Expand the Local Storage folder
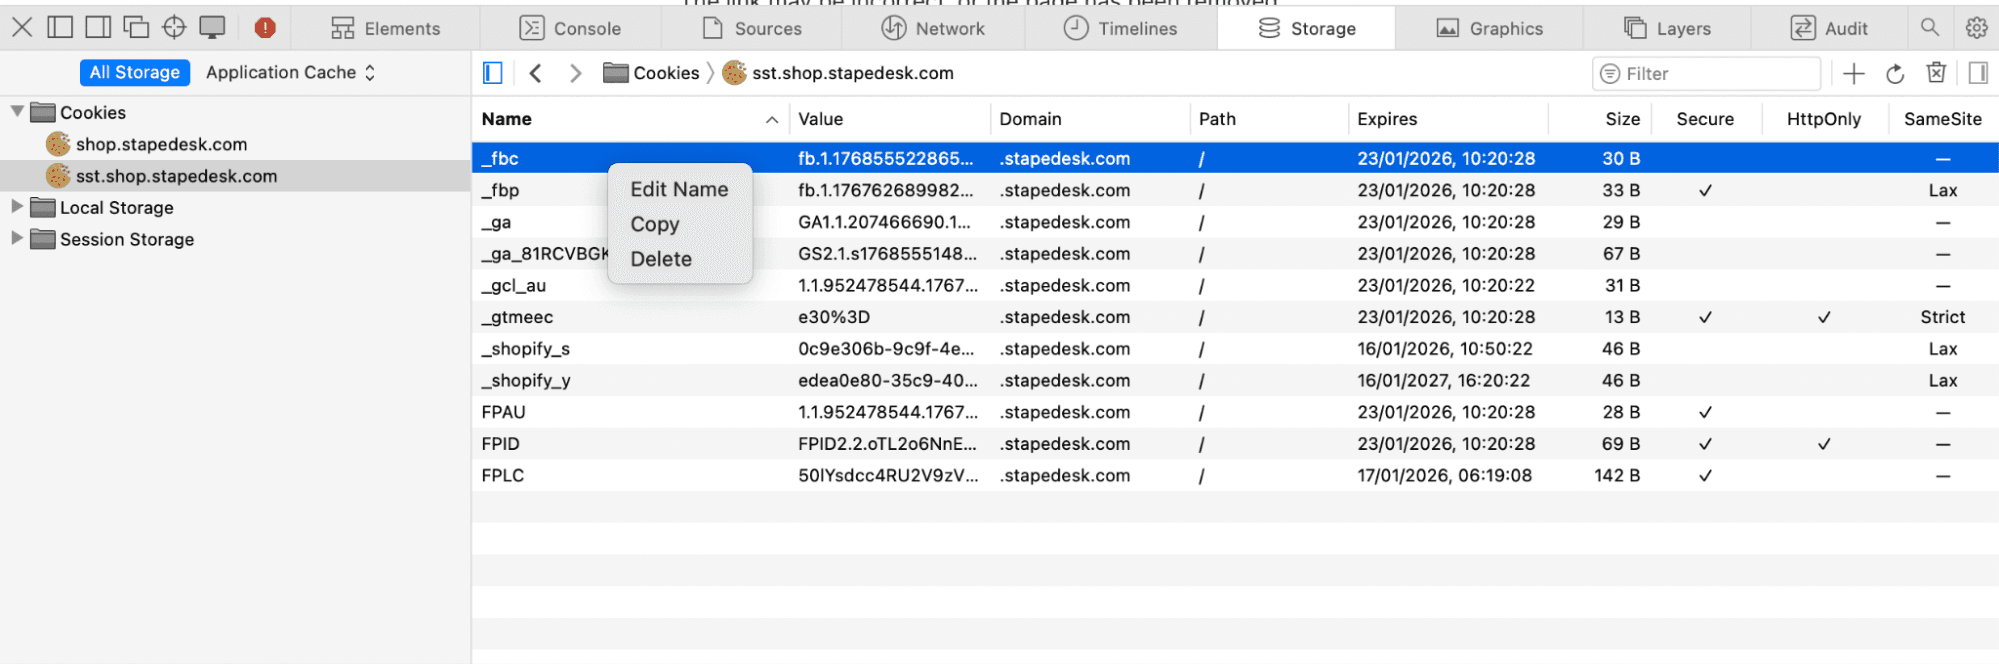 [x=17, y=207]
